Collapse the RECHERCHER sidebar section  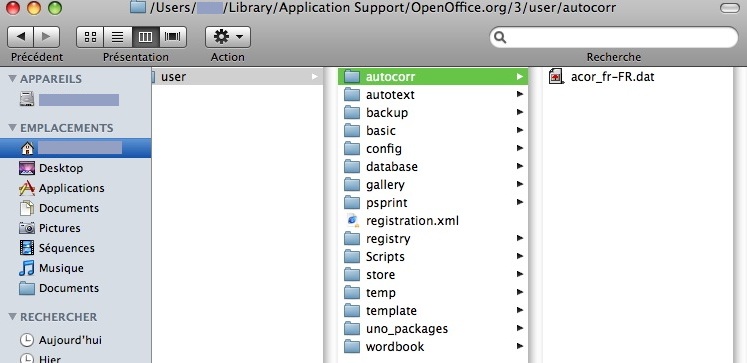click(13, 316)
